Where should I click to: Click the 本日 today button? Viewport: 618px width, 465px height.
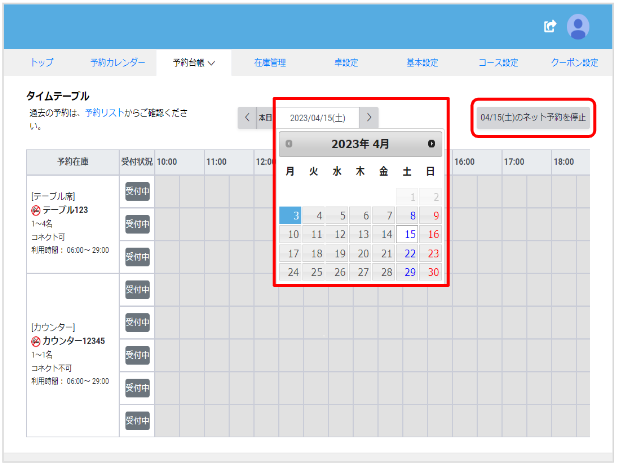click(x=266, y=117)
